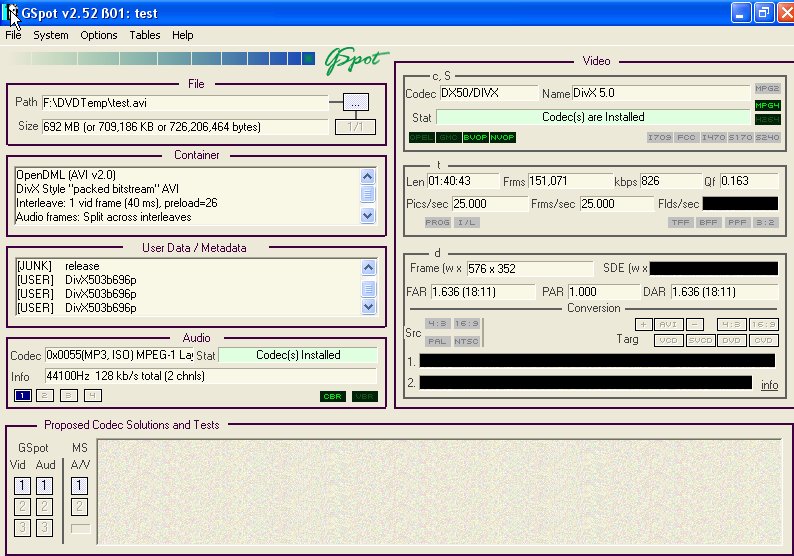Click the I470 colorimetry indicator
Image resolution: width=794 pixels, height=556 pixels.
pyautogui.click(x=713, y=137)
